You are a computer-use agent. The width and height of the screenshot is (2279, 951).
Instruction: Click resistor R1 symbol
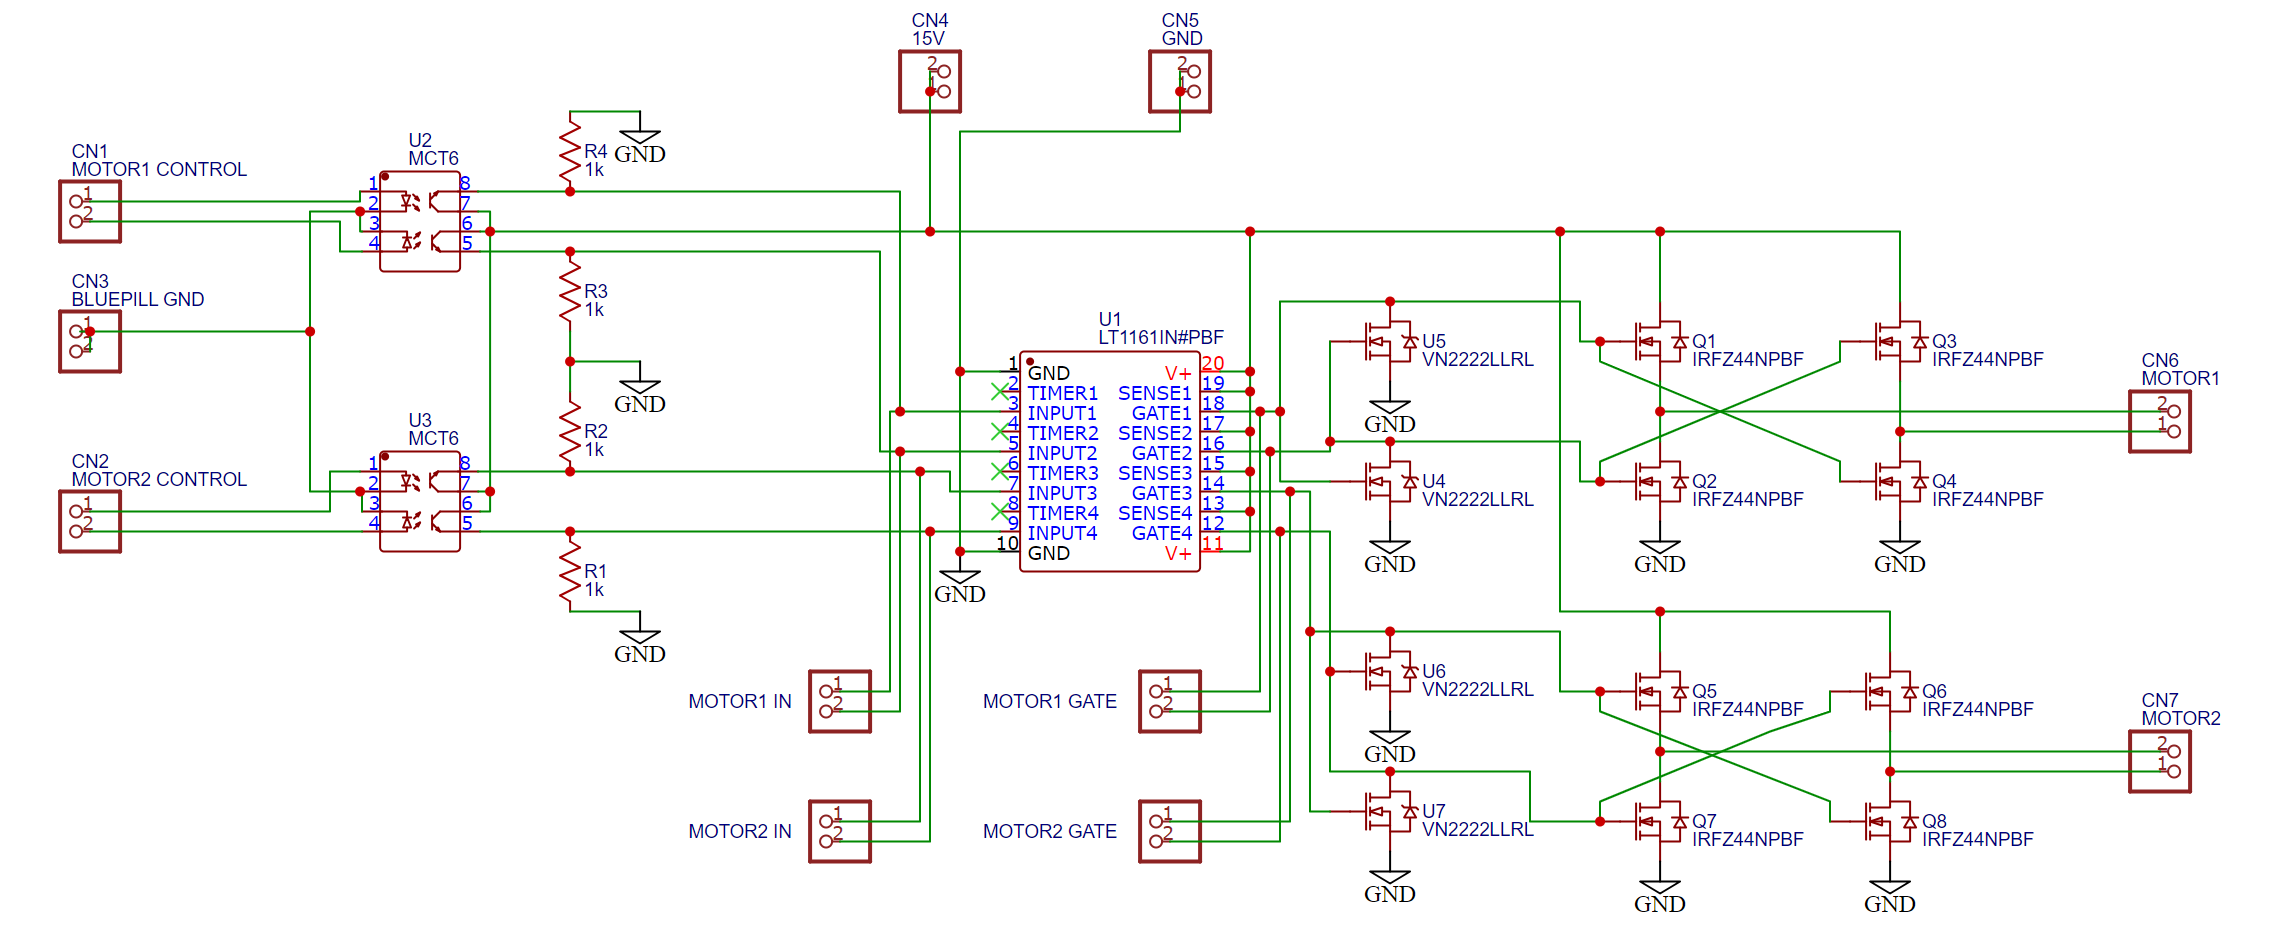570,572
